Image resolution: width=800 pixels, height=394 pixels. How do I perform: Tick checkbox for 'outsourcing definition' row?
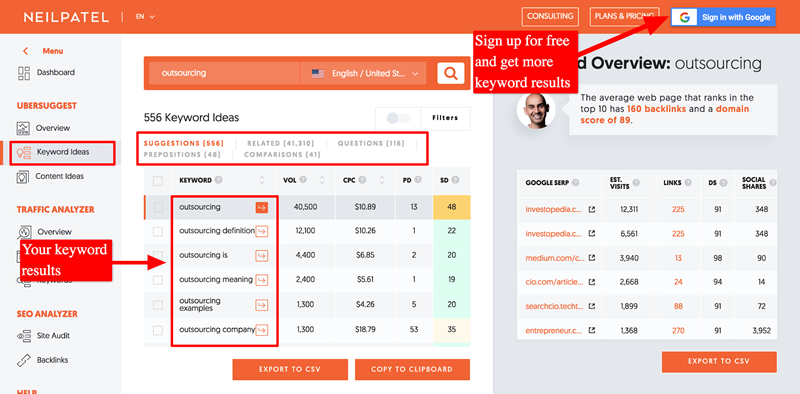click(x=158, y=232)
